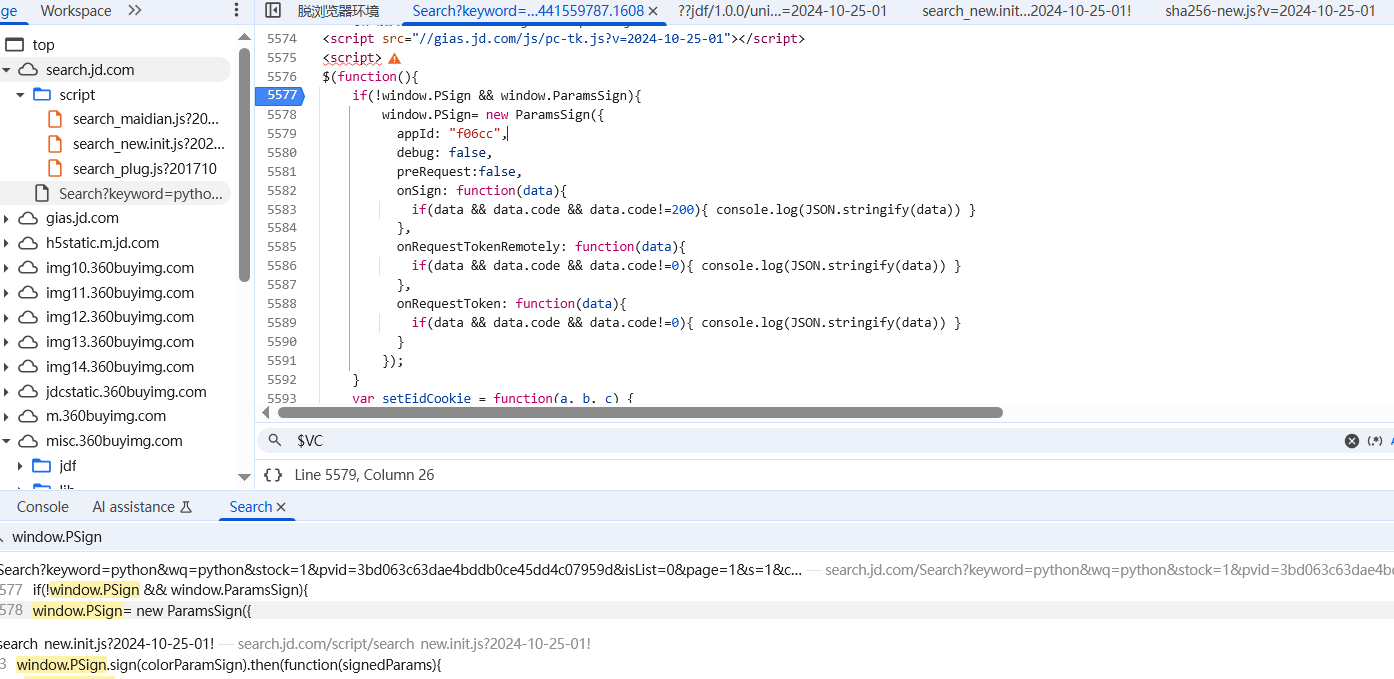Screen dimensions: 1394x679
Task: Select img14.360buyimg.com in the tree
Action: pyautogui.click(x=120, y=367)
